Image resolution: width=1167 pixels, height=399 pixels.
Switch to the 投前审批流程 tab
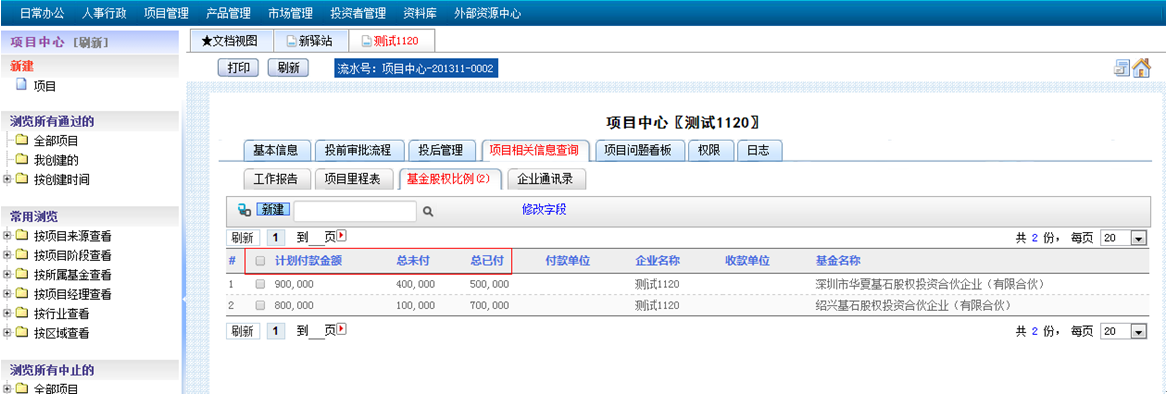pyautogui.click(x=358, y=150)
